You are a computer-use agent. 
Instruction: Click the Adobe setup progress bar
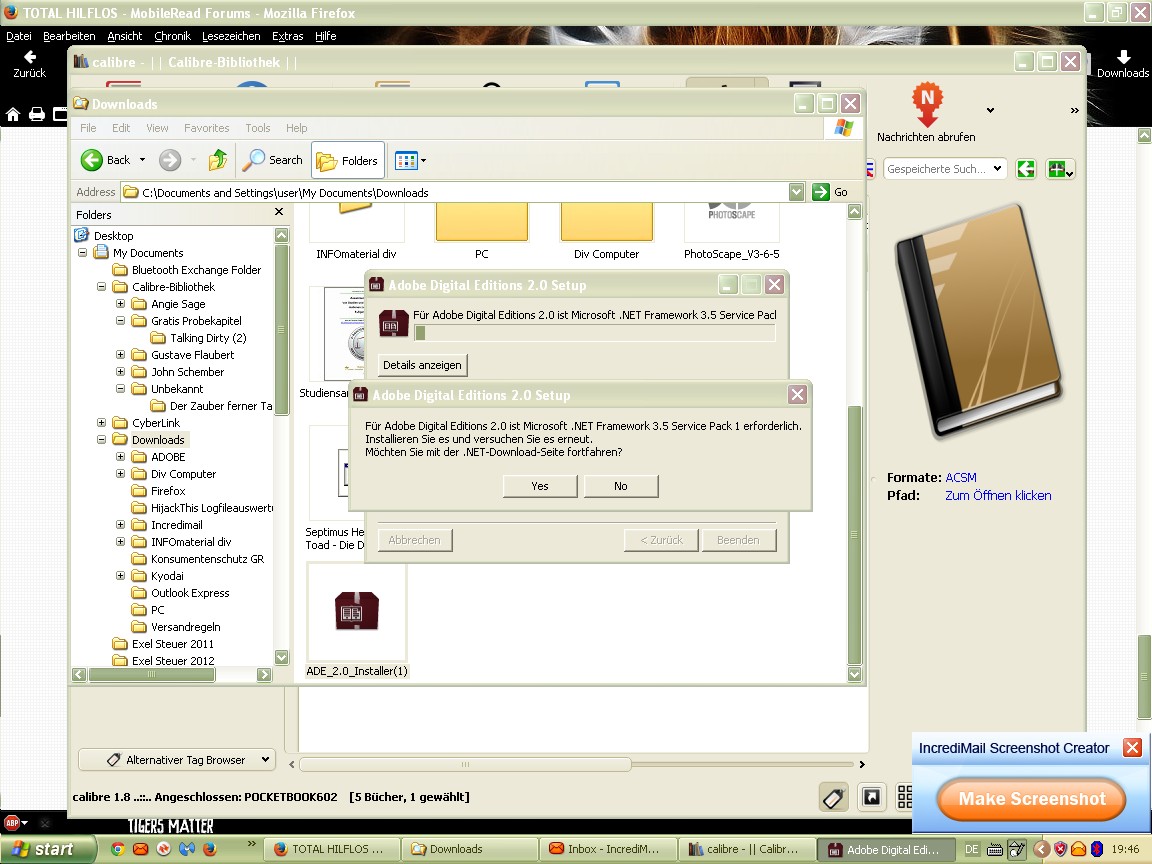[x=594, y=333]
